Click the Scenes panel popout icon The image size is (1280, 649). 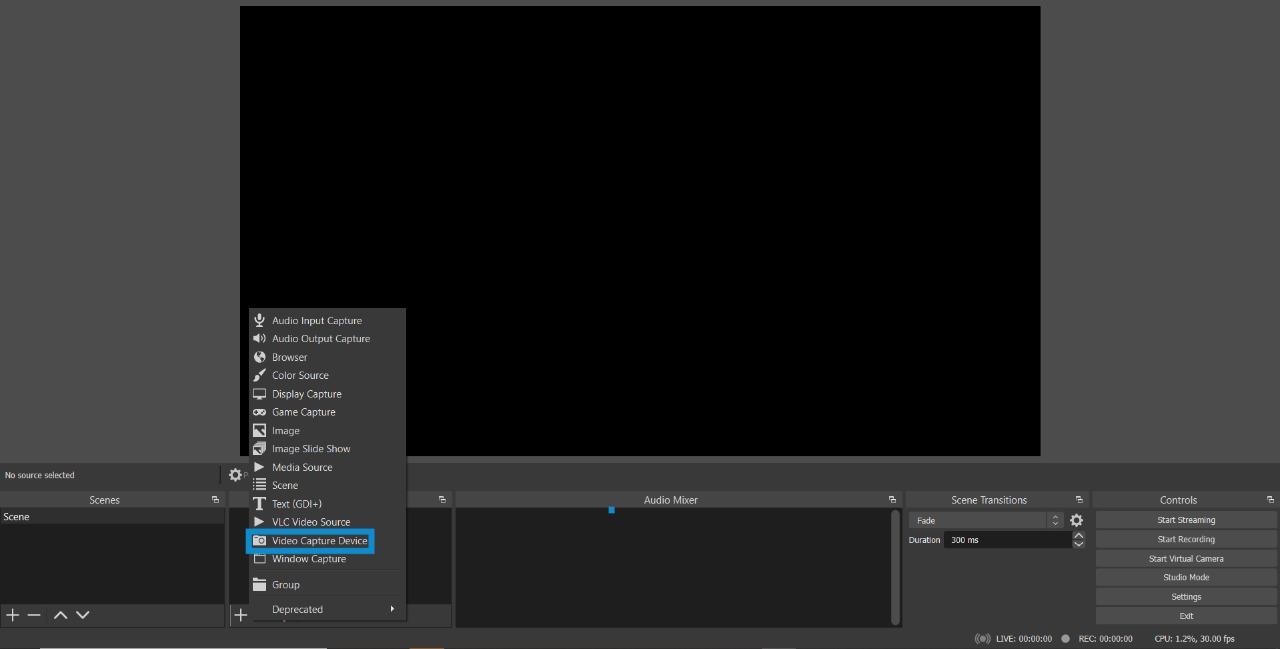(x=214, y=499)
